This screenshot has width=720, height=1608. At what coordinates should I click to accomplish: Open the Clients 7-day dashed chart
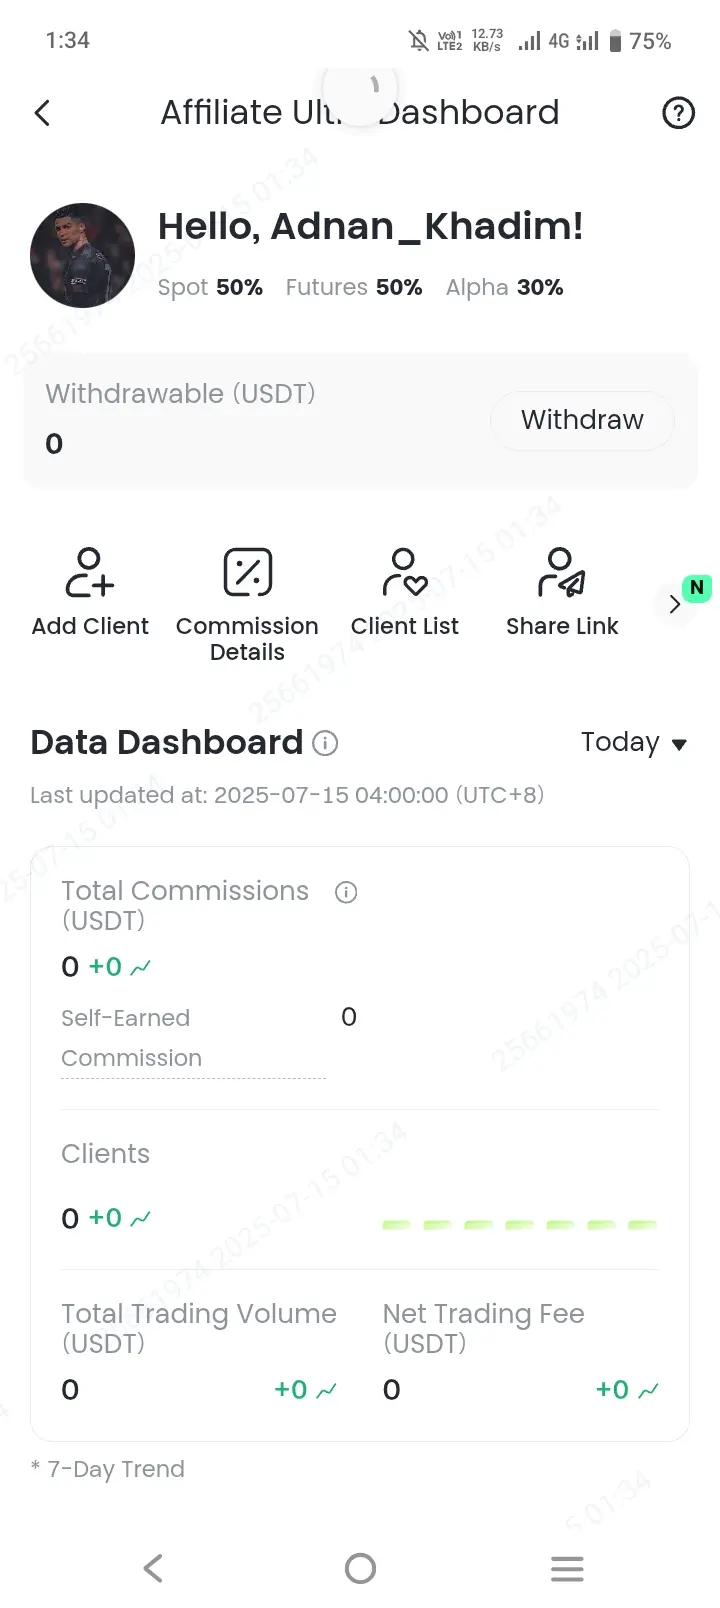tap(519, 1224)
